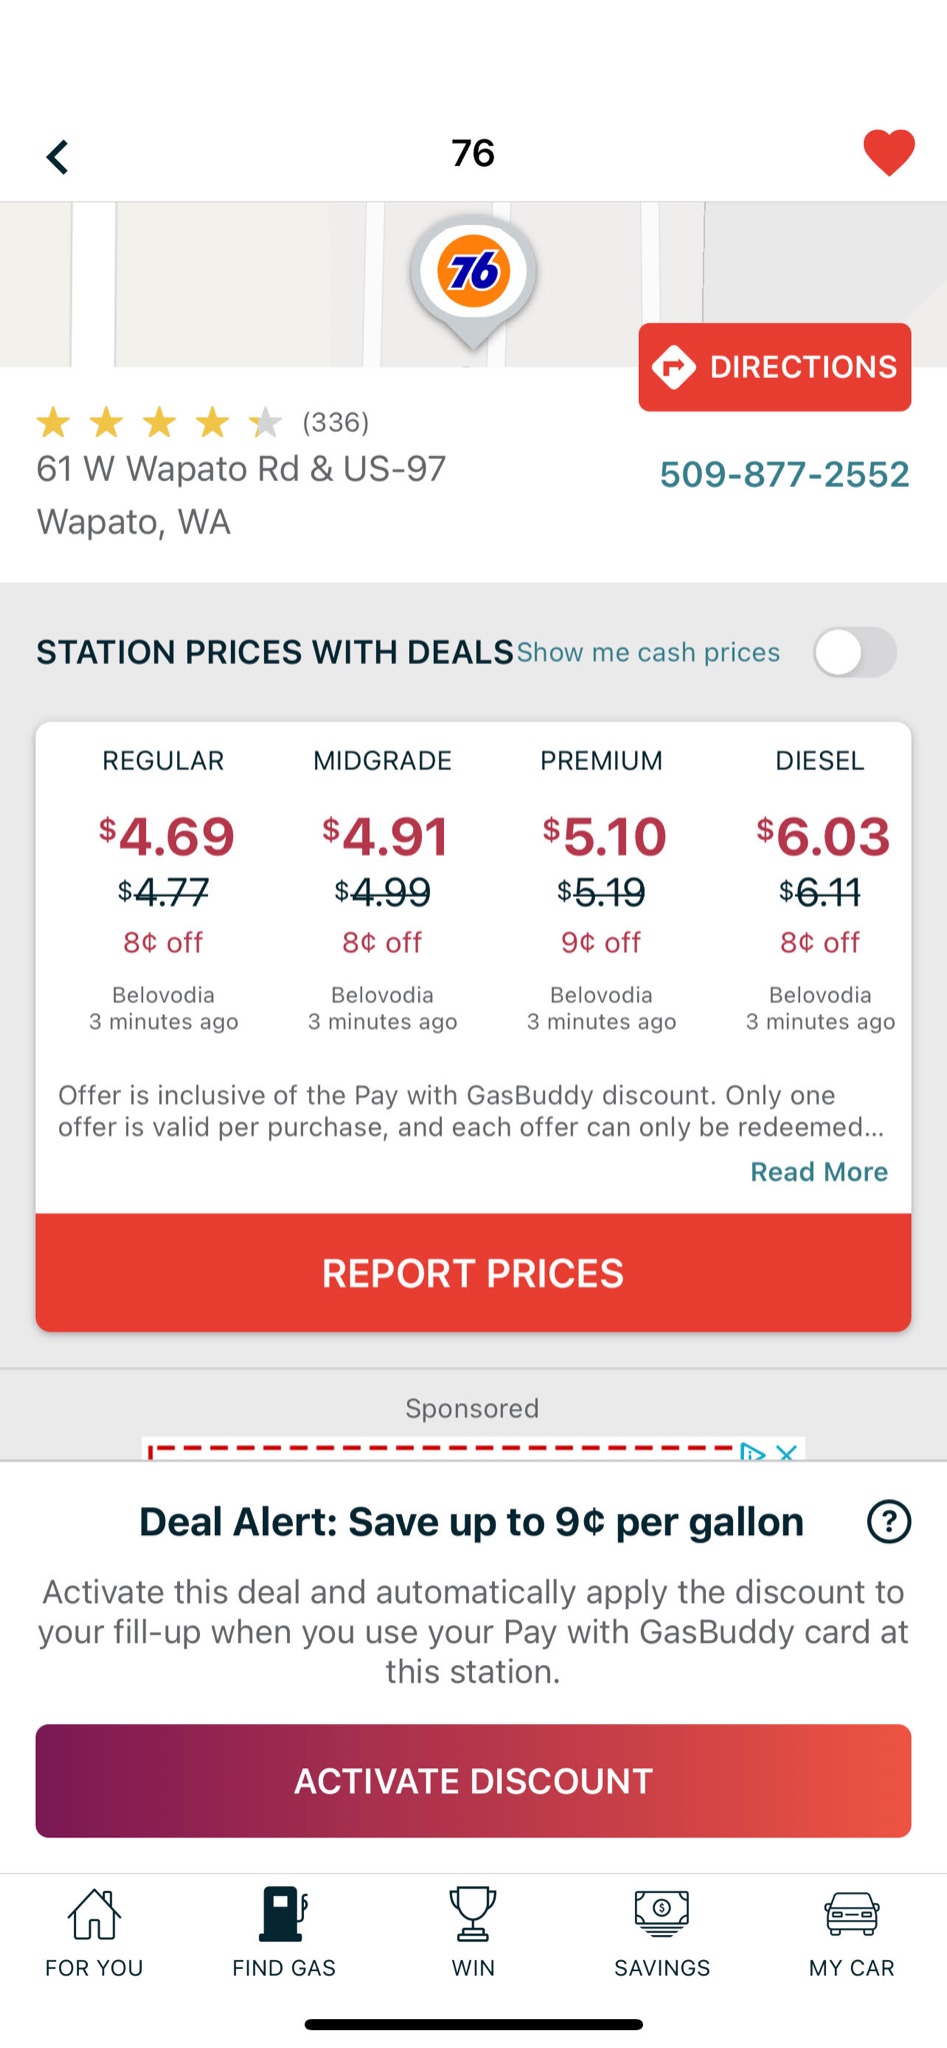Expand offer details with Read More
This screenshot has width=947, height=2048.
(x=819, y=1172)
